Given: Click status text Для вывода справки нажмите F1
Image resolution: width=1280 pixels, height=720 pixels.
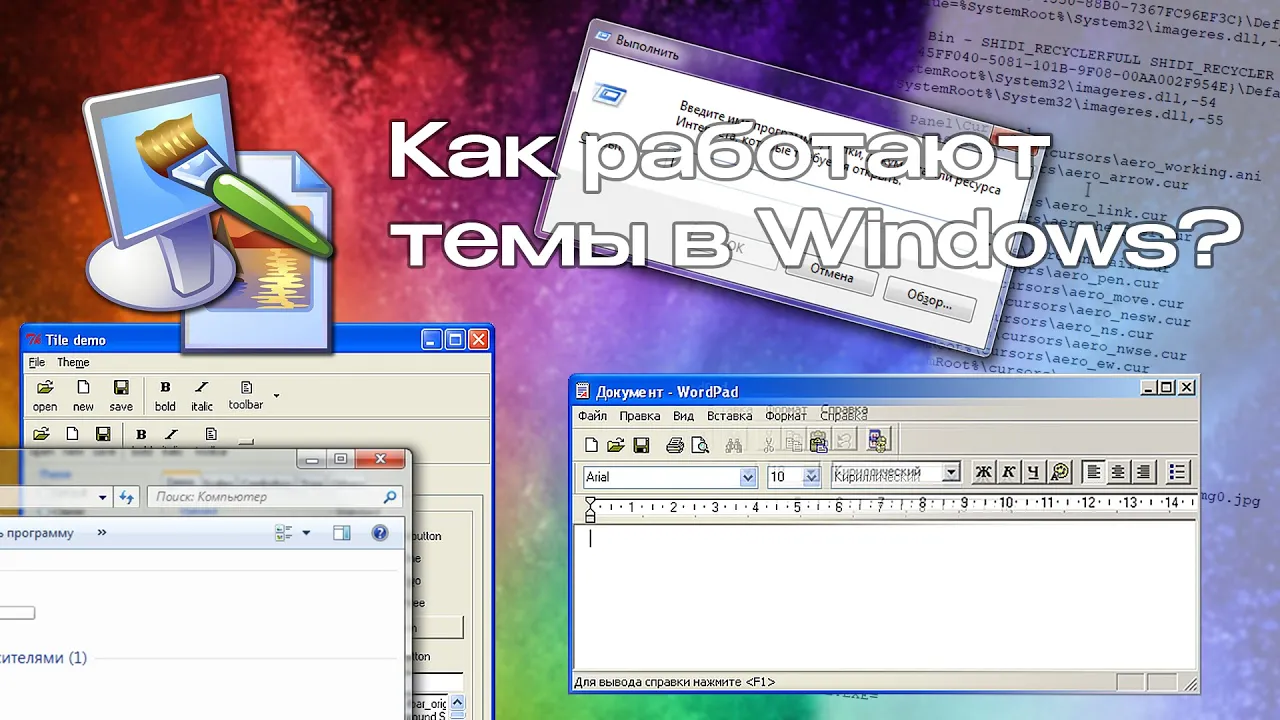Looking at the screenshot, I should (x=674, y=682).
